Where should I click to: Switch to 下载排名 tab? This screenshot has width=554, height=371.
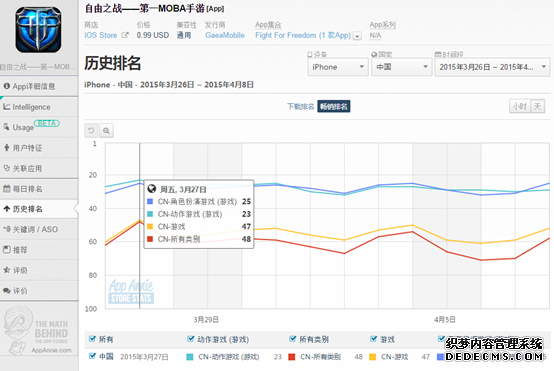coord(300,106)
